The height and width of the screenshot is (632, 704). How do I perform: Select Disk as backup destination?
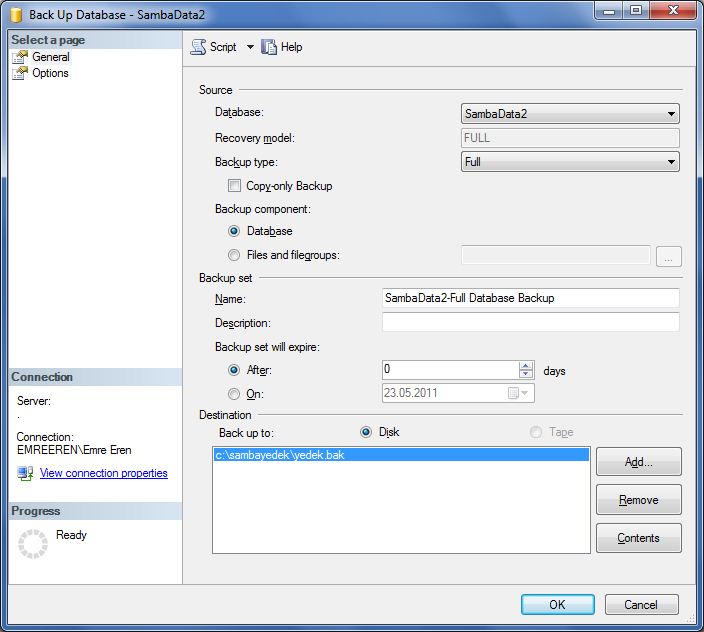tap(365, 432)
